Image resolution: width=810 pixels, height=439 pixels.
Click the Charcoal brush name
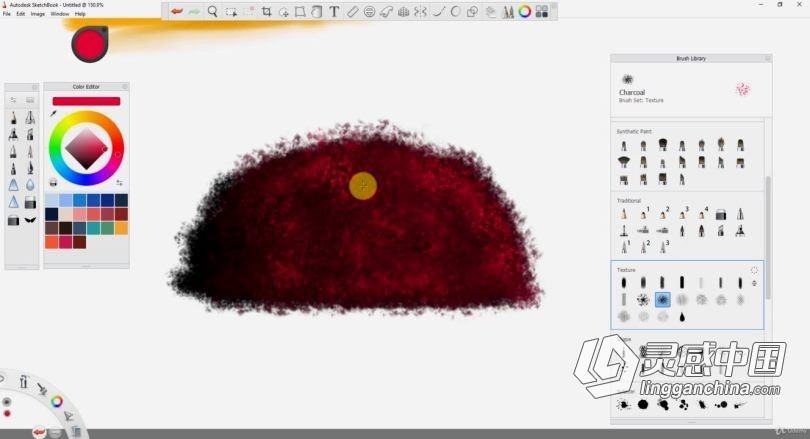point(632,92)
